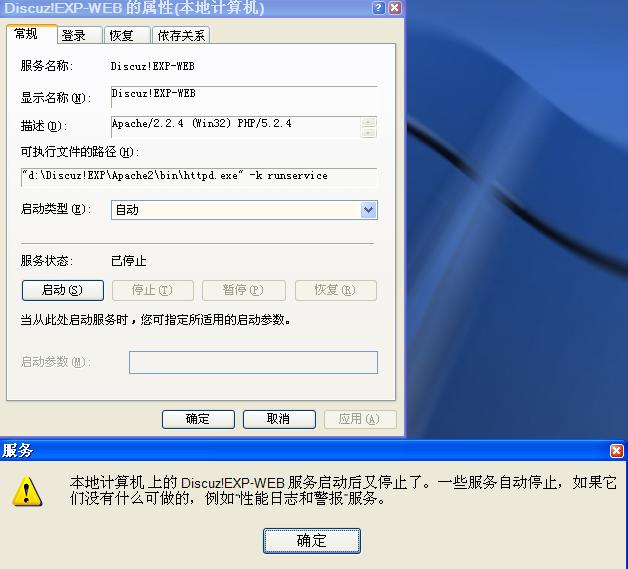Click the help question mark button in title bar
The height and width of the screenshot is (569, 628).
(378, 8)
